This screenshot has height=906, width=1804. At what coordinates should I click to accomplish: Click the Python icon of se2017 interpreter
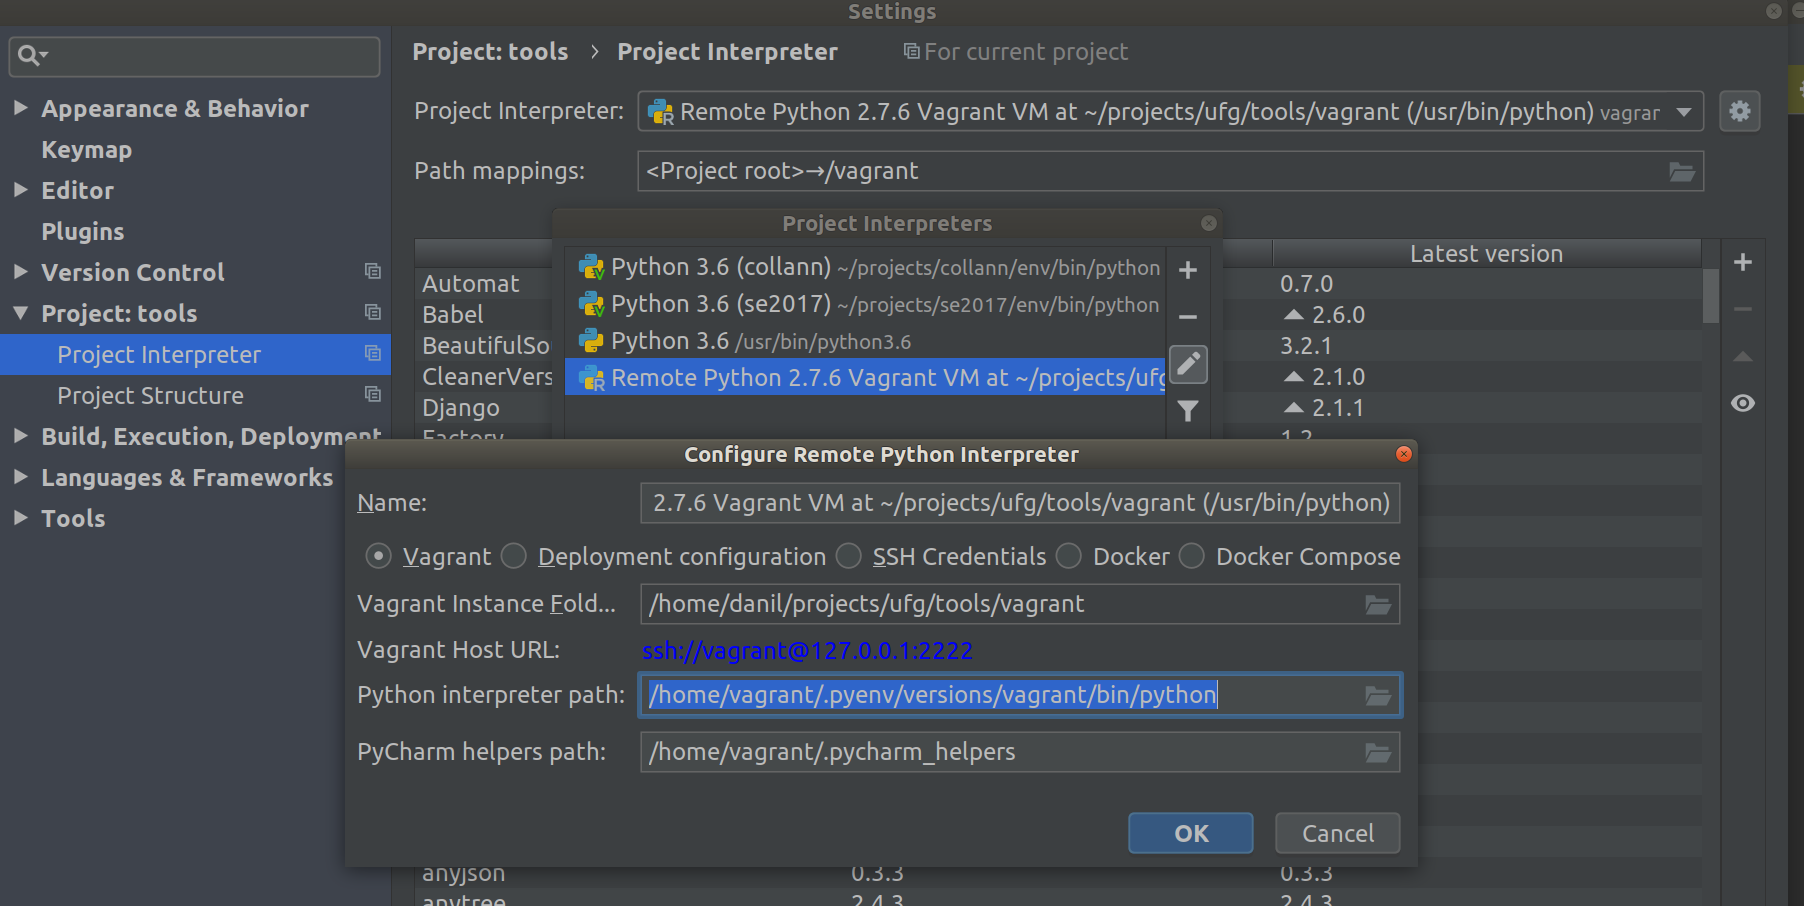tap(591, 304)
